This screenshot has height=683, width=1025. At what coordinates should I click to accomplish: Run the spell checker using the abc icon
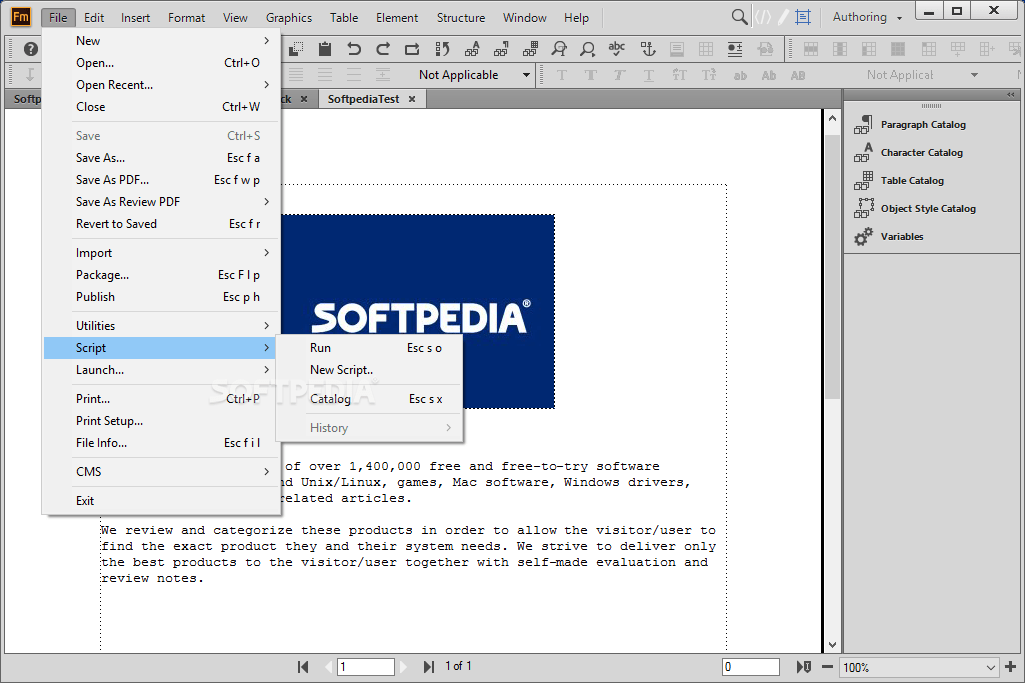tap(616, 47)
